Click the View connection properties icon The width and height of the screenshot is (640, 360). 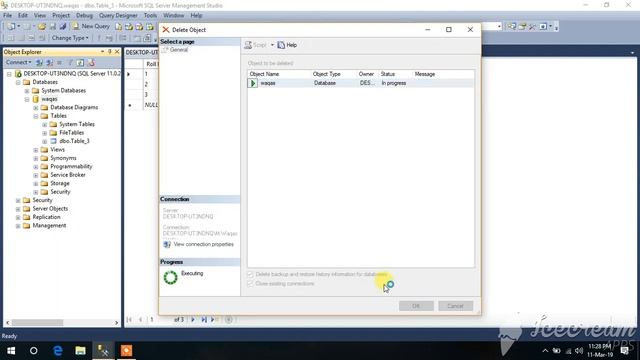(167, 244)
